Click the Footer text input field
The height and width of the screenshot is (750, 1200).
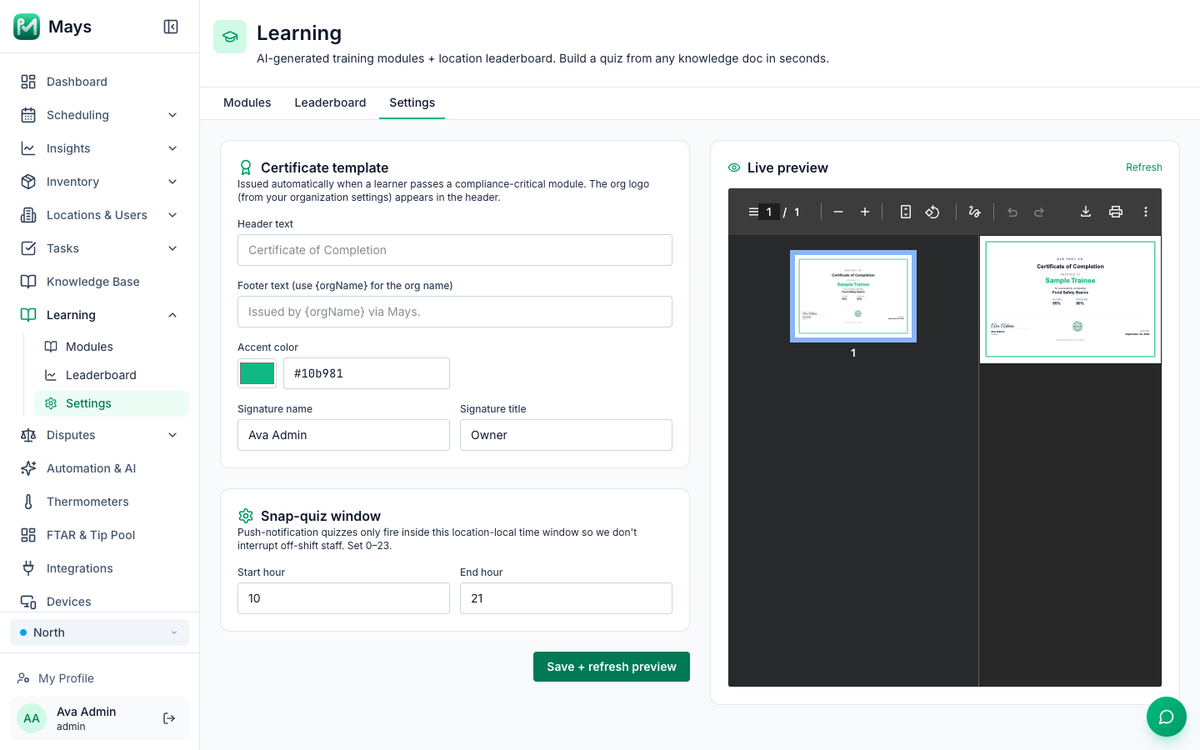coord(455,312)
